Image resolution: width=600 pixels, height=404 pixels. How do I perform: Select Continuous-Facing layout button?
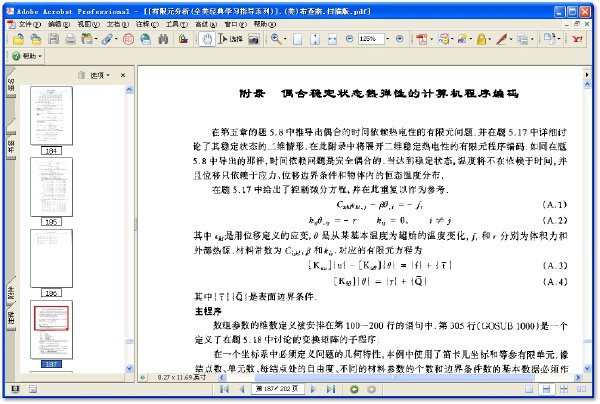click(x=564, y=389)
